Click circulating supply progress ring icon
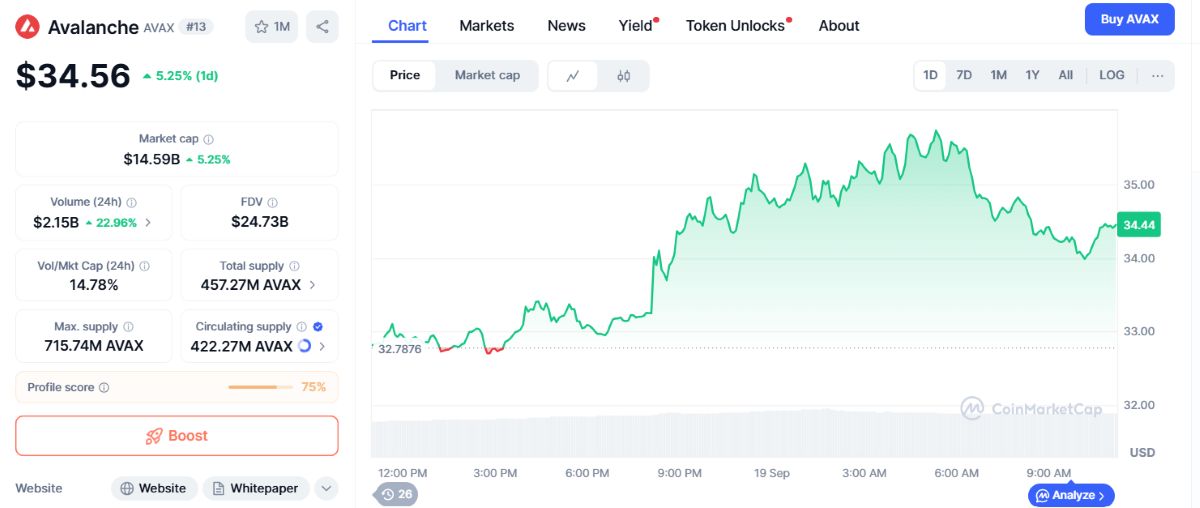Image resolution: width=1200 pixels, height=508 pixels. [305, 346]
